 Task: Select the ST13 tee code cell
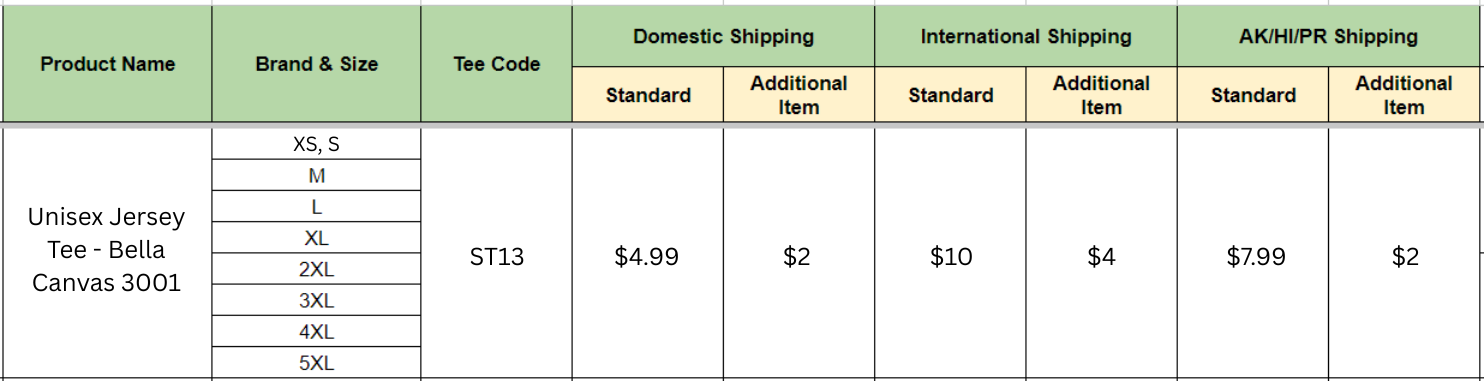coord(496,256)
